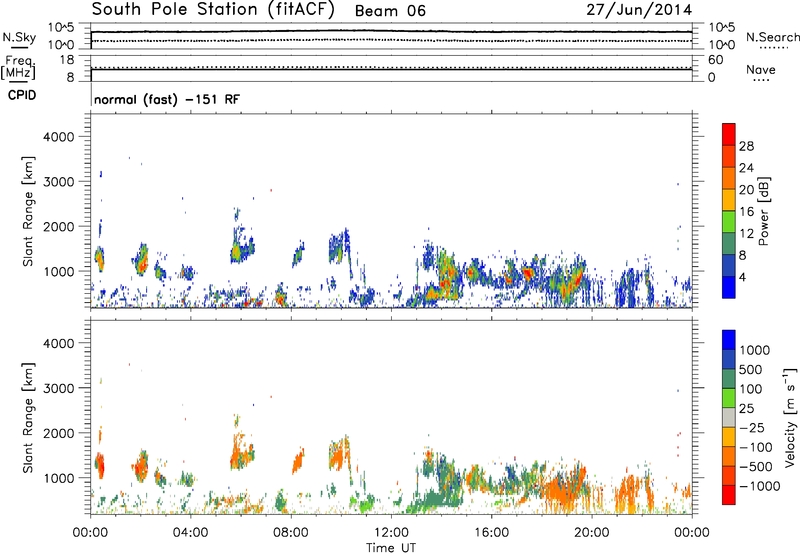Screen dimensions: 800x554
Task: Click the date '27/Jun/2014'
Action: click(x=639, y=10)
